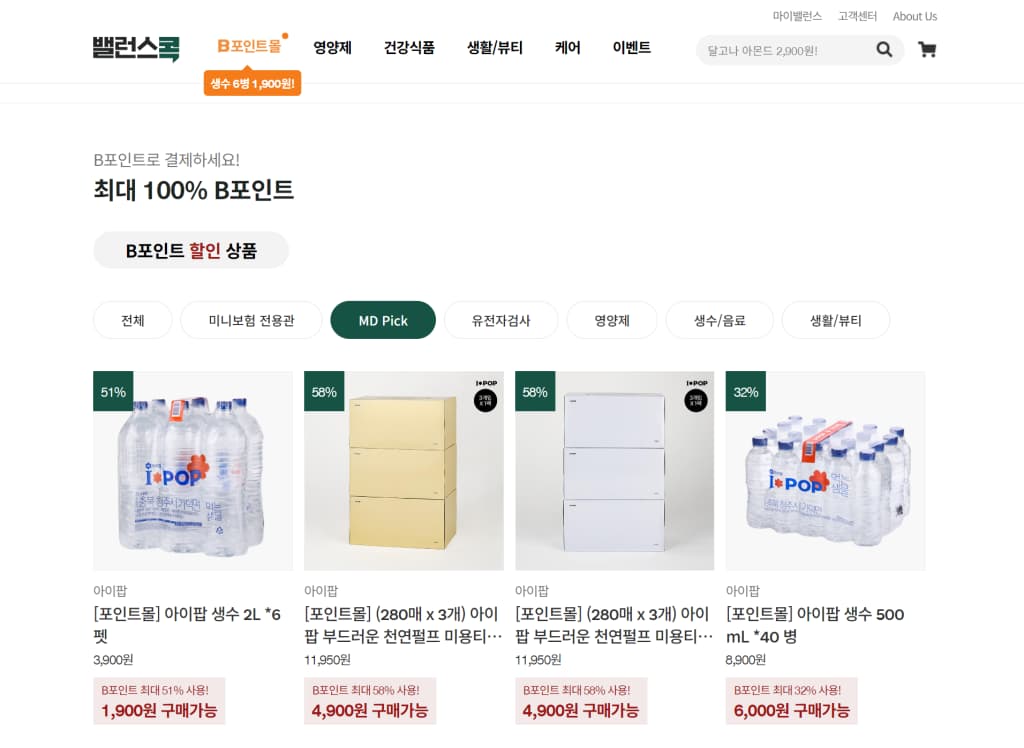1024x748 pixels.
Task: Open the search using the magnifier icon
Action: (x=884, y=48)
